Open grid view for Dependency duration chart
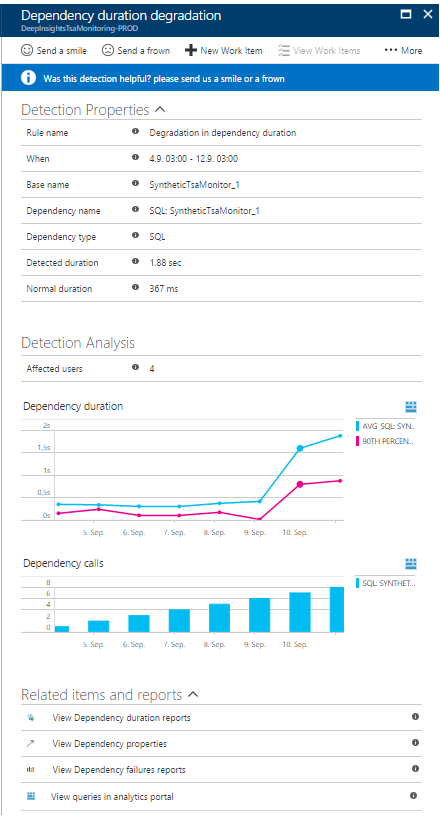Screen dimensions: 440x816 pyautogui.click(x=411, y=406)
